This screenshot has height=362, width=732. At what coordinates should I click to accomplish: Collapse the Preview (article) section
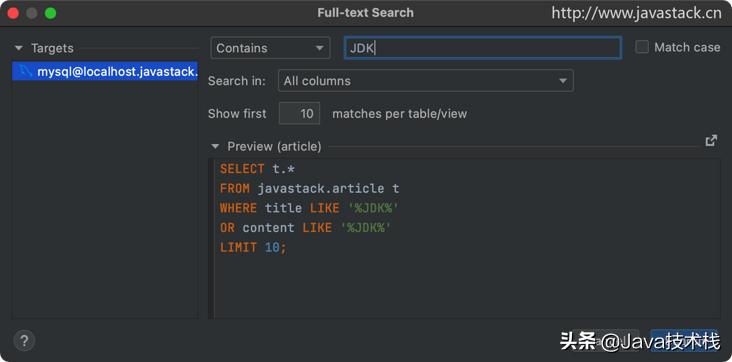click(215, 146)
